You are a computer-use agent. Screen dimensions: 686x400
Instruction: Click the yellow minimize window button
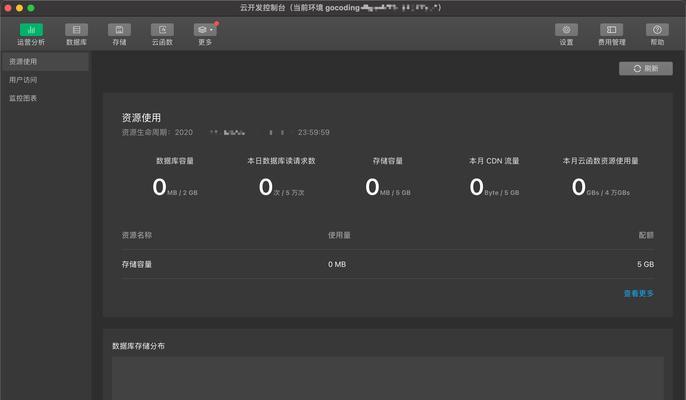pyautogui.click(x=19, y=8)
